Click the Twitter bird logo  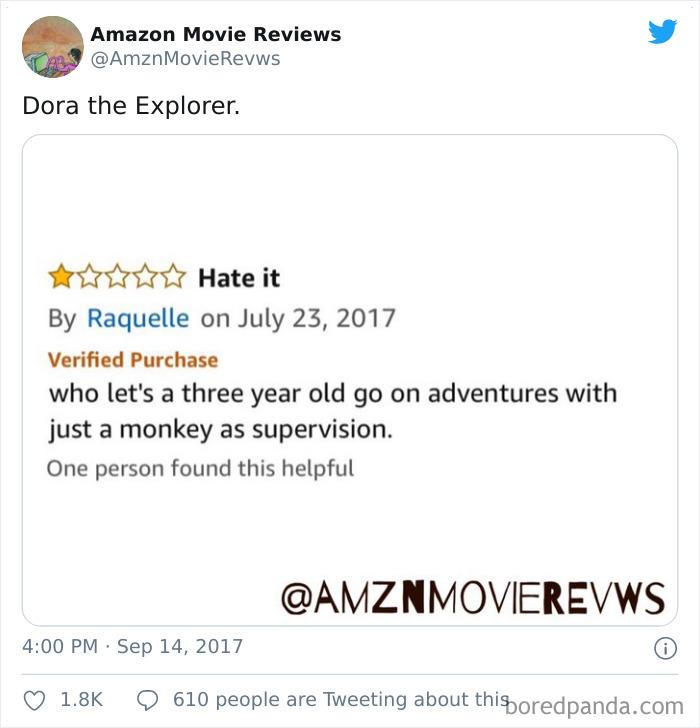662,32
